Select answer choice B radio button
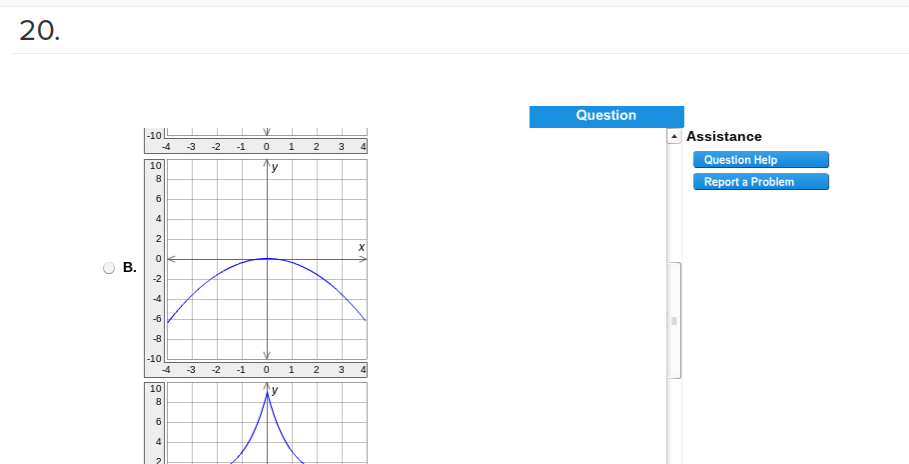The image size is (909, 464). click(x=109, y=268)
